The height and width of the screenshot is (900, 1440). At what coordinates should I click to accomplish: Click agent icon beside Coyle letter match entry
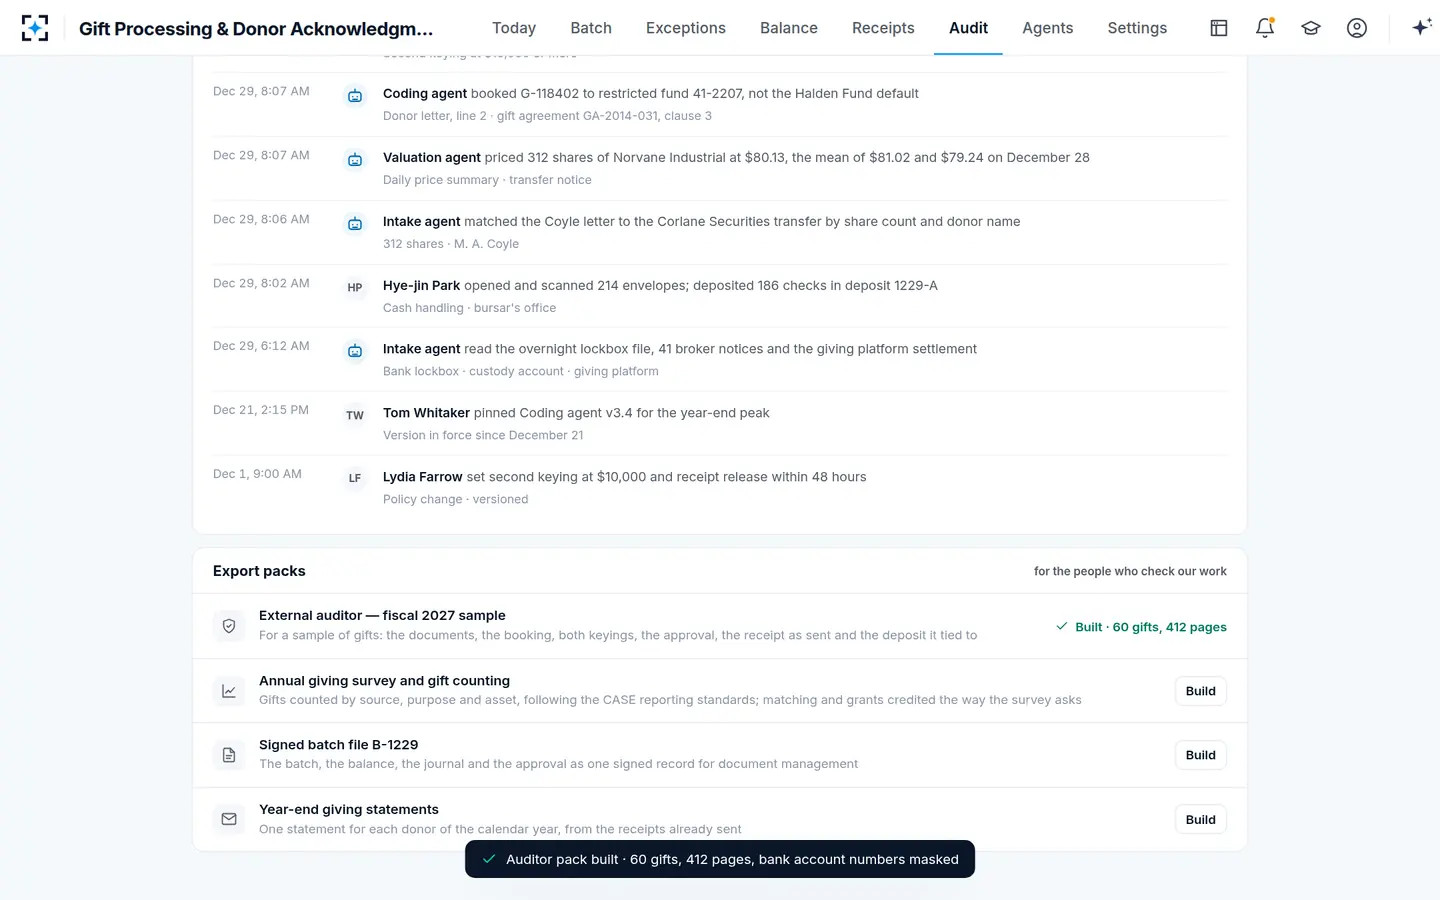[x=355, y=224]
